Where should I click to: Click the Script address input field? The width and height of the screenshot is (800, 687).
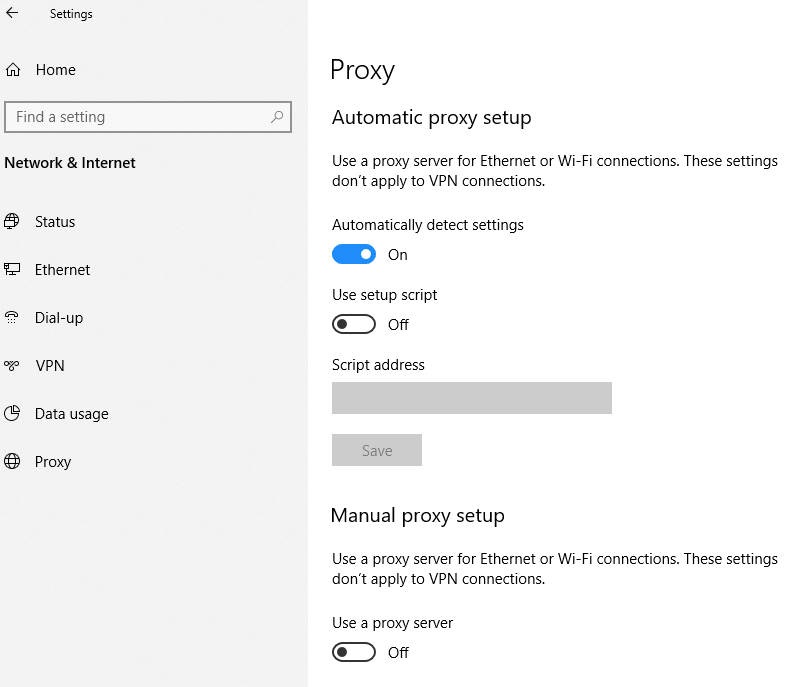(x=471, y=397)
